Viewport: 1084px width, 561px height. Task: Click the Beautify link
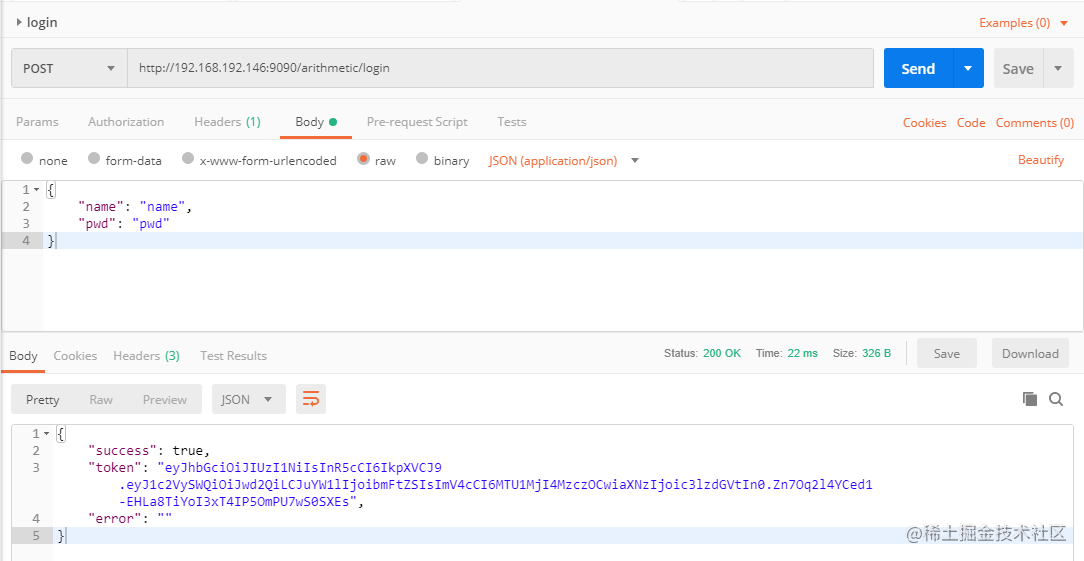tap(1040, 160)
